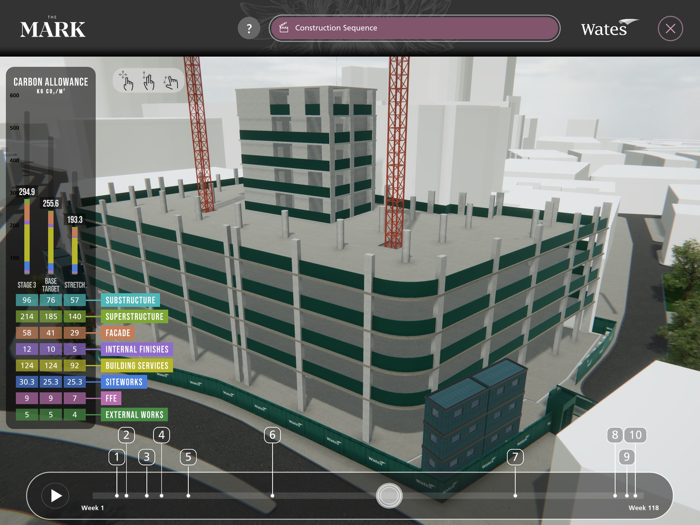700x525 pixels.
Task: Click the Week 1 timeline label
Action: 92,508
